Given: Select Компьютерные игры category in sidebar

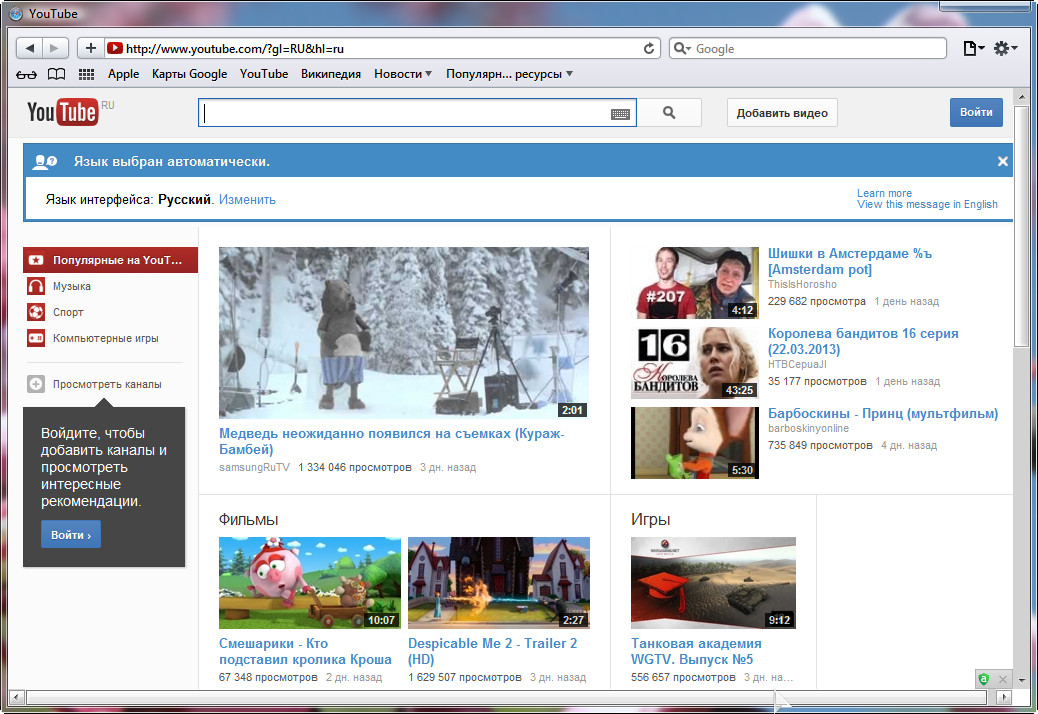Looking at the screenshot, I should coord(105,338).
